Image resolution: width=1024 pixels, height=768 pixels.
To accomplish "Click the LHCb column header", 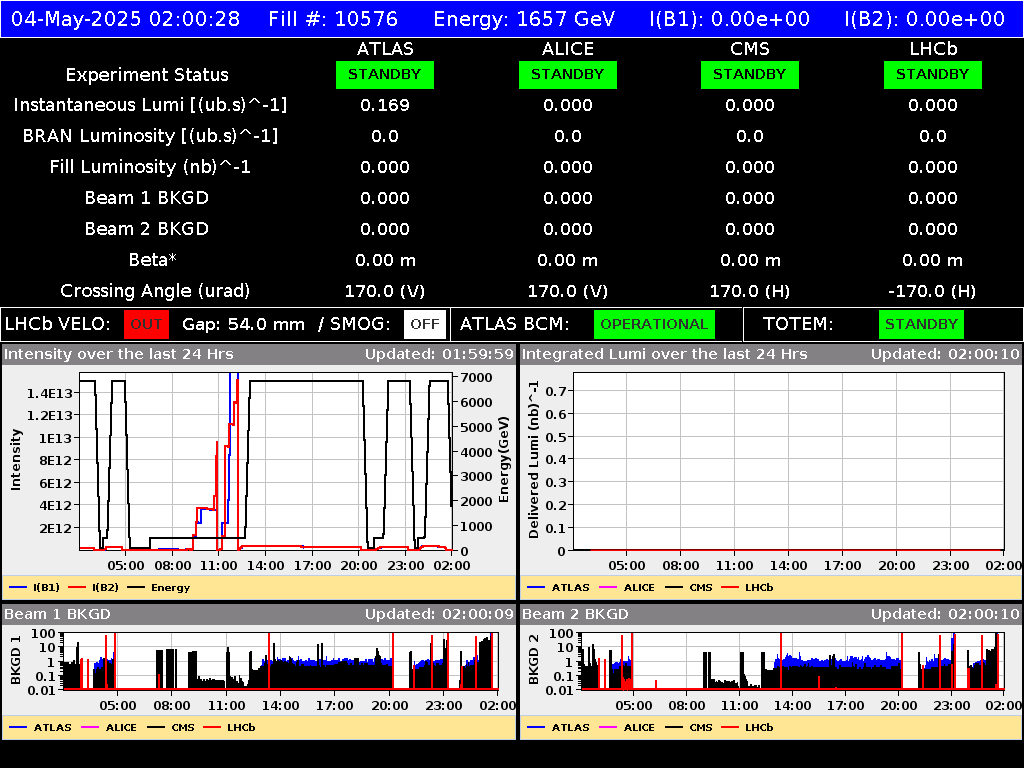I will [x=933, y=49].
